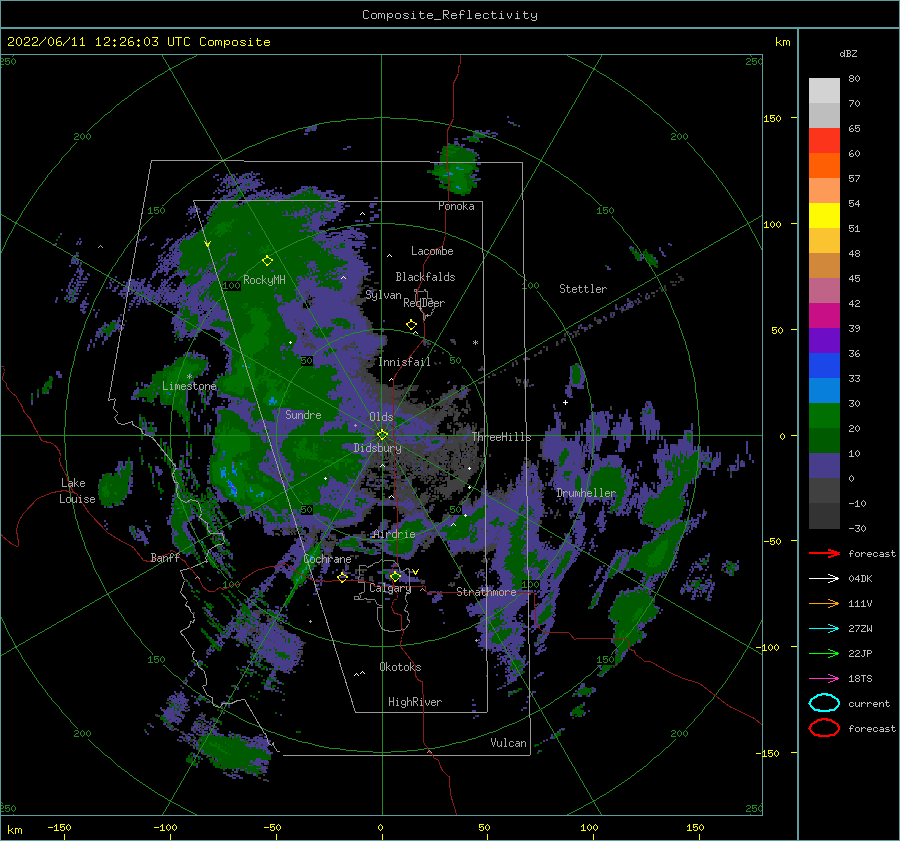Click the Vulcan town label
The height and width of the screenshot is (841, 900).
pos(509,743)
